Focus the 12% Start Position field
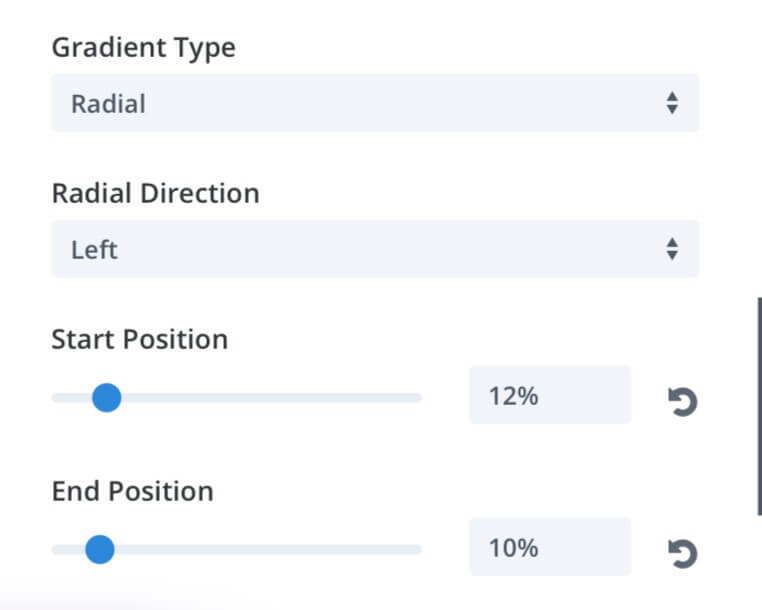Viewport: 762px width, 610px height. point(550,395)
